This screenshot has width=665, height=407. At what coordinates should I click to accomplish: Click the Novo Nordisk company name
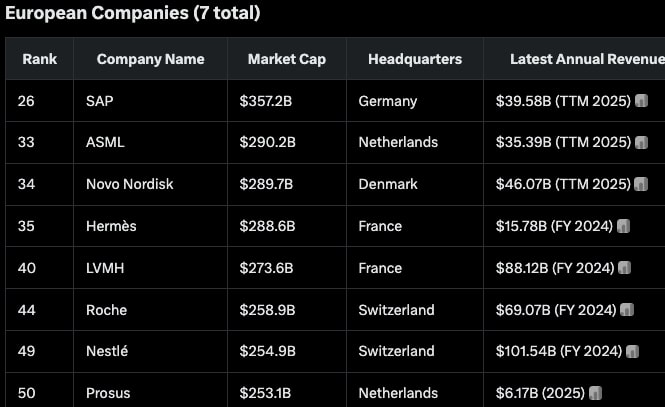click(129, 184)
